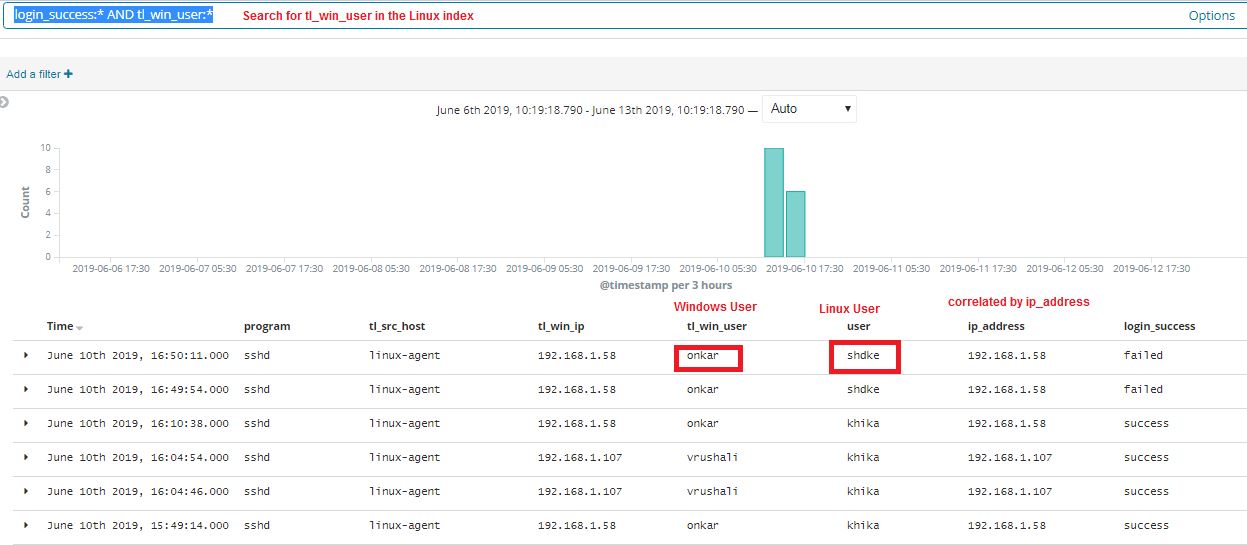The width and height of the screenshot is (1247, 545).
Task: Click the @timestamp per 3 hours label
Action: 666,286
